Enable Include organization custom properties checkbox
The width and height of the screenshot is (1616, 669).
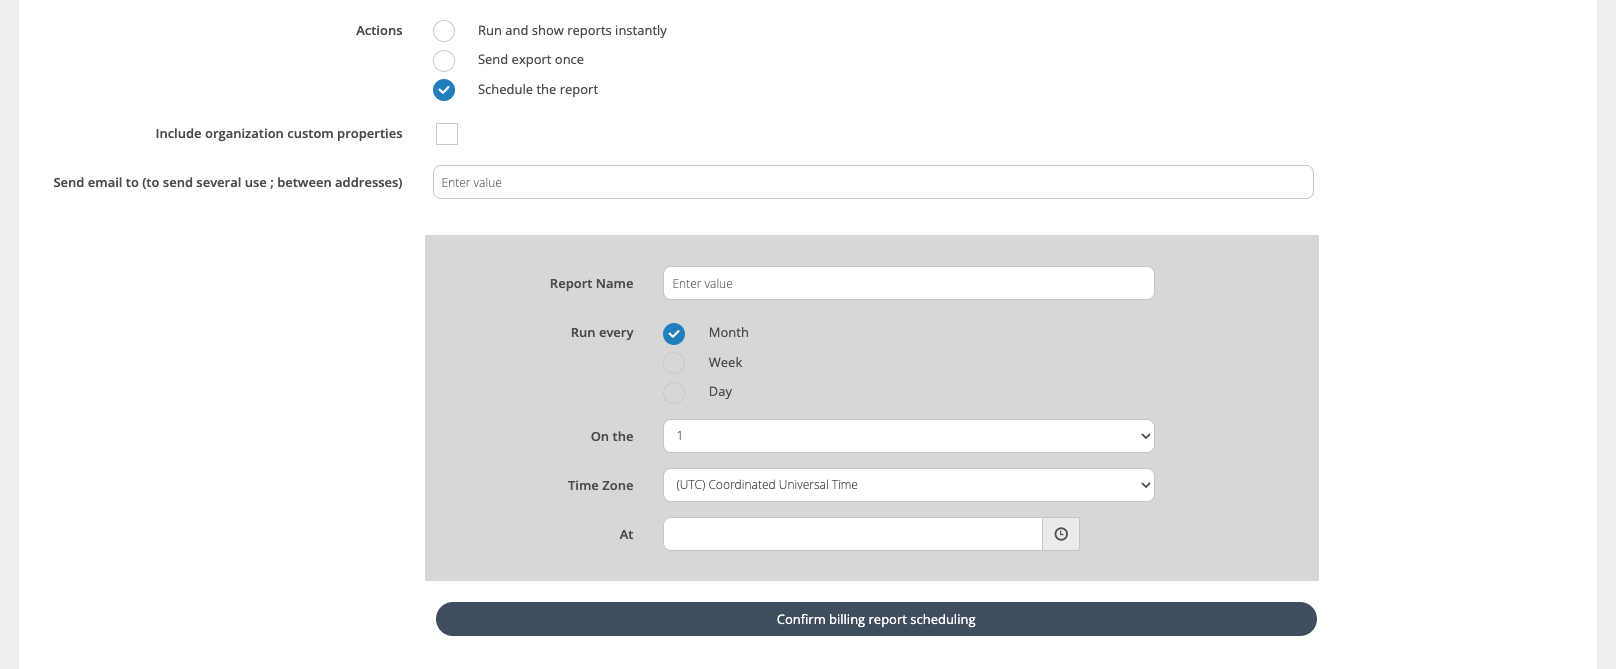447,134
